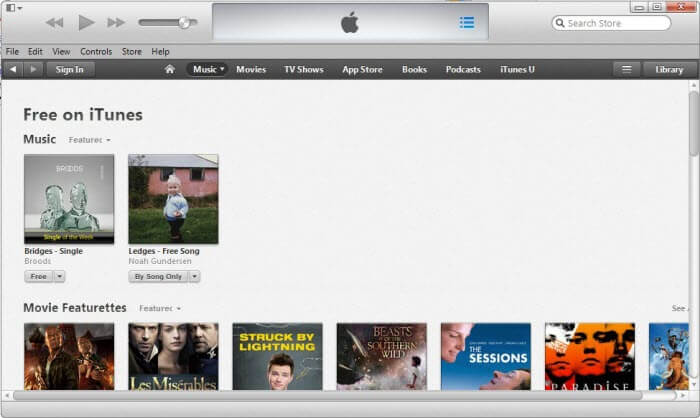Expand the Music Featured sort dropdown
The image size is (700, 418).
coord(89,140)
